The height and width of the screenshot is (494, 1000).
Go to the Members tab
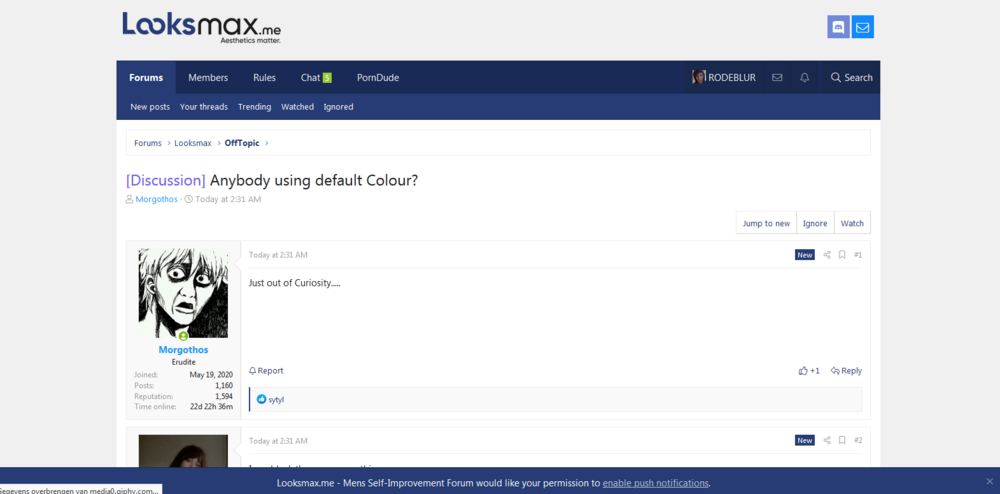point(208,78)
